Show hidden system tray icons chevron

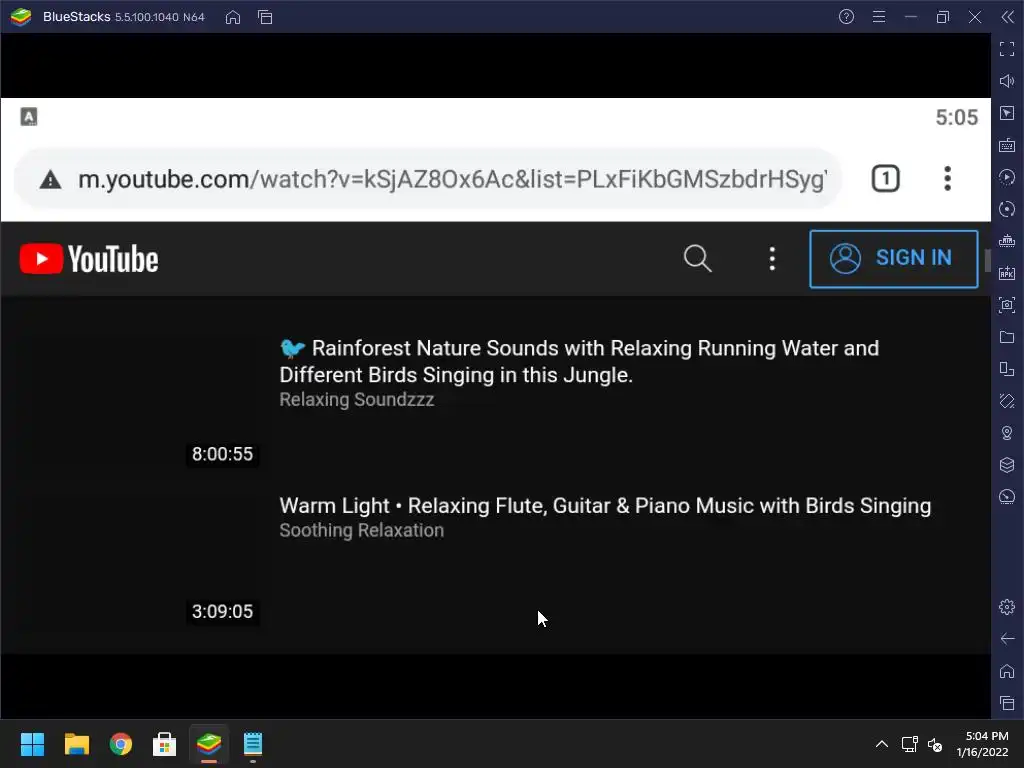click(x=882, y=744)
